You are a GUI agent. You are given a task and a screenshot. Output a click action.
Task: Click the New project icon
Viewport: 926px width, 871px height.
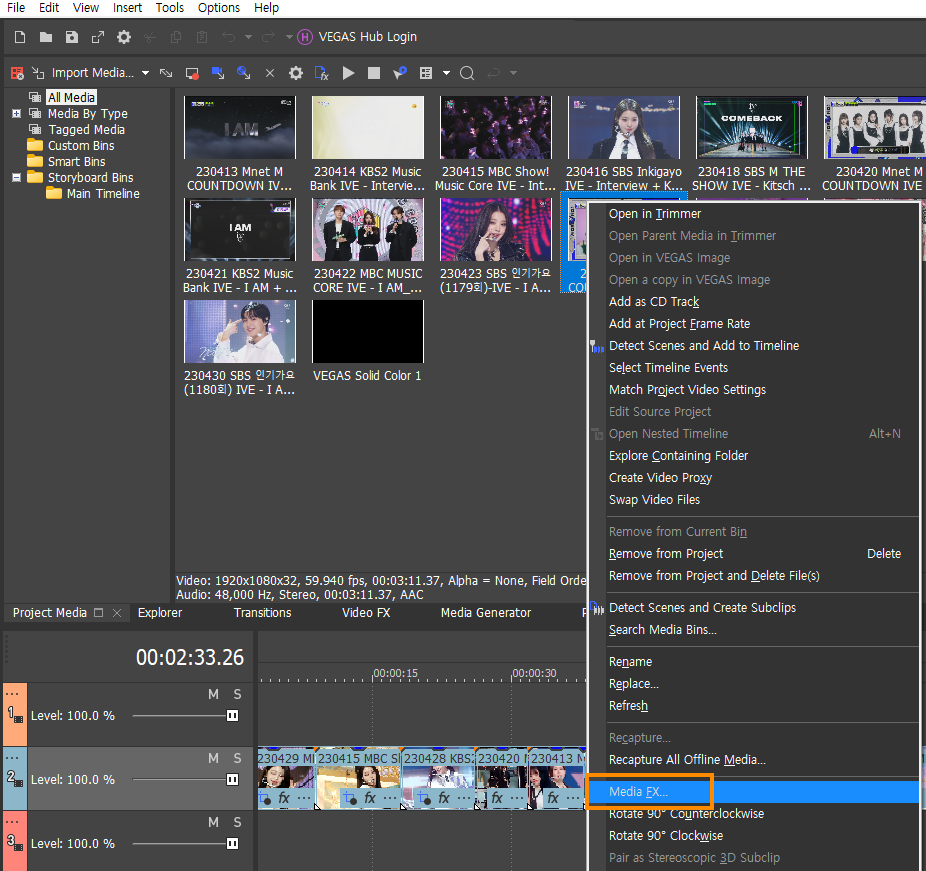pos(19,37)
